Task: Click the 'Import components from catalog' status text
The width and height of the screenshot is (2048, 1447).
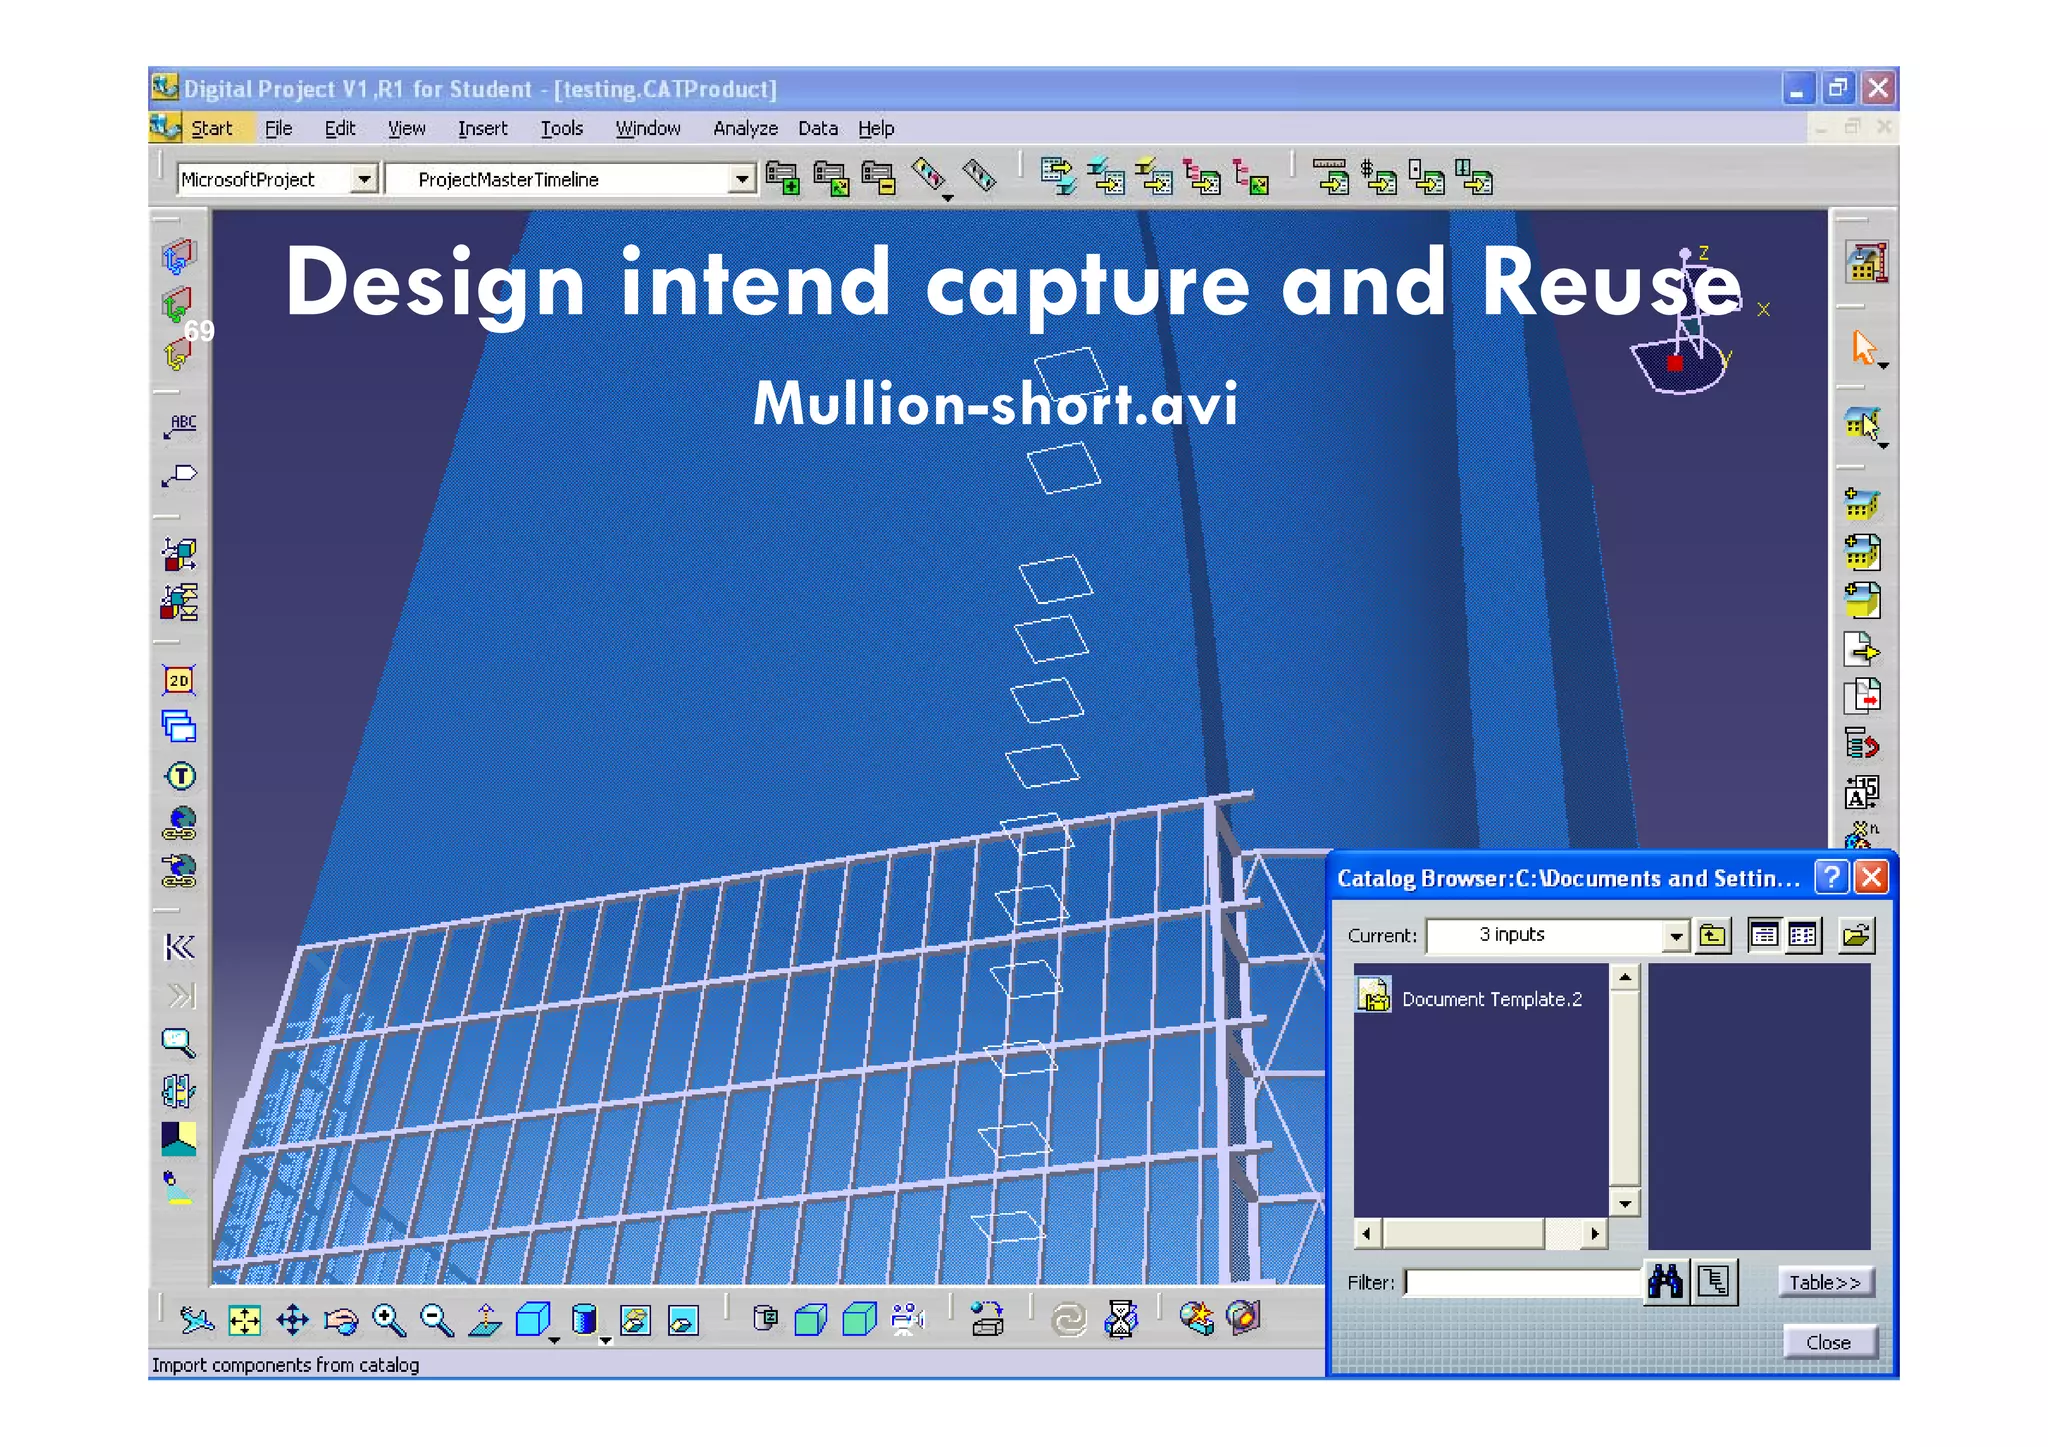Action: 285,1365
